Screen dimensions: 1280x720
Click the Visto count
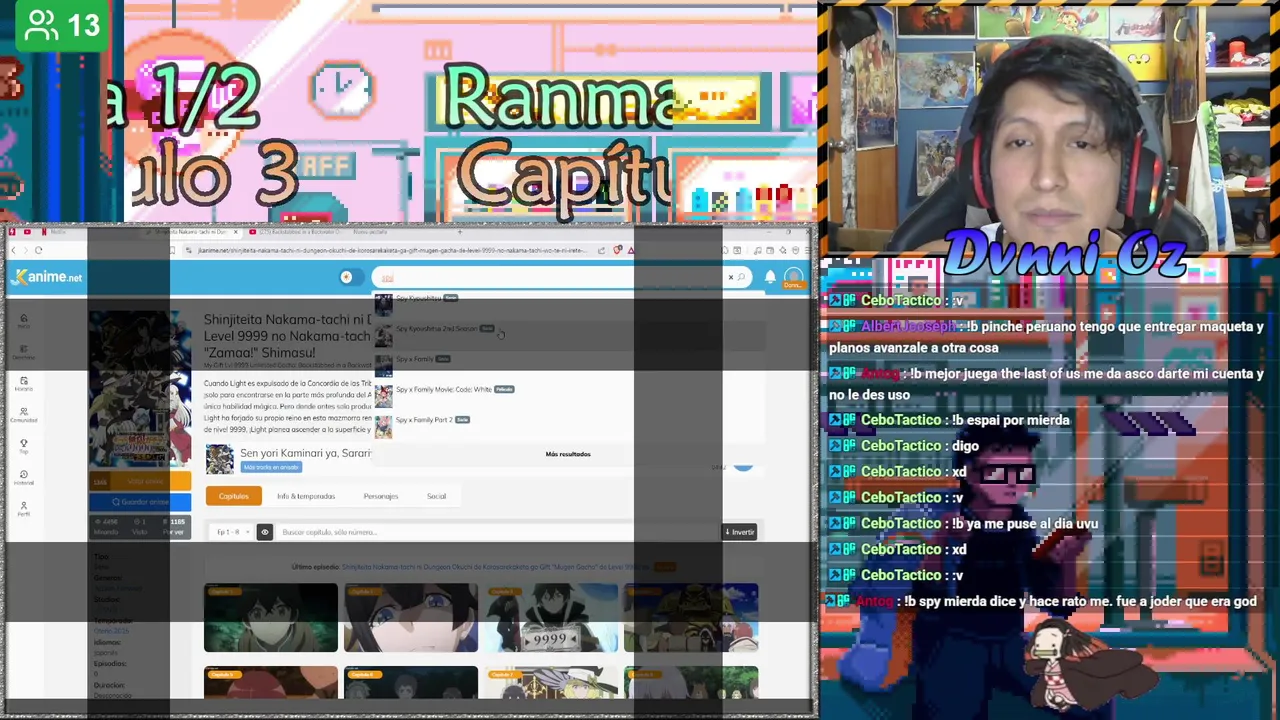tap(139, 527)
